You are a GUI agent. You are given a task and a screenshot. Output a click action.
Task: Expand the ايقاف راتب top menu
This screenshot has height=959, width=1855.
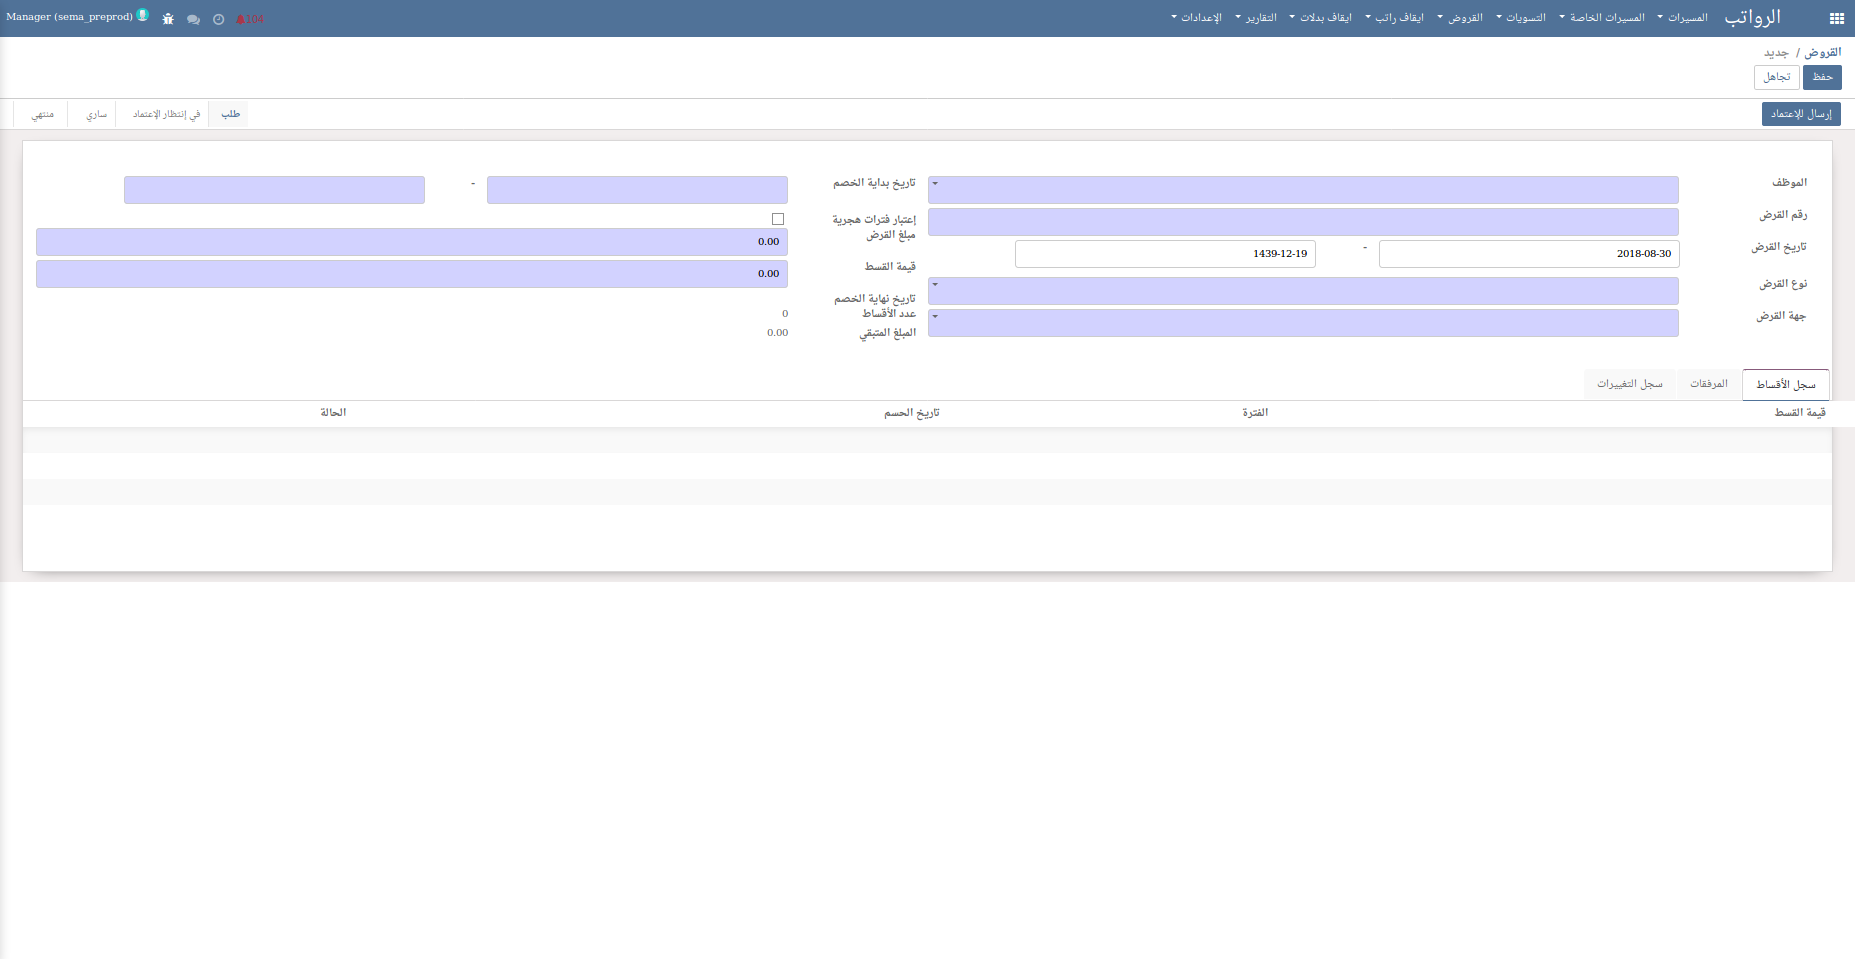pyautogui.click(x=1396, y=18)
